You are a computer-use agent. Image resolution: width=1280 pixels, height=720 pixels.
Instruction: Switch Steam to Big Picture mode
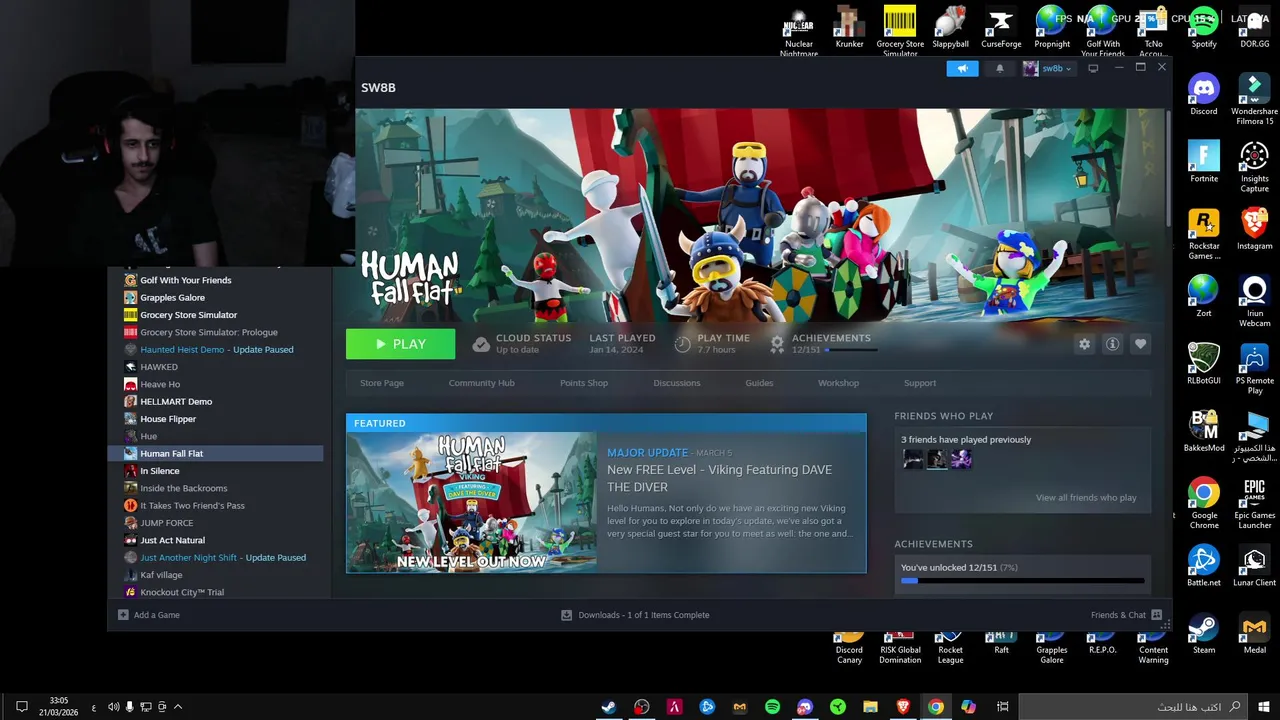(1093, 68)
